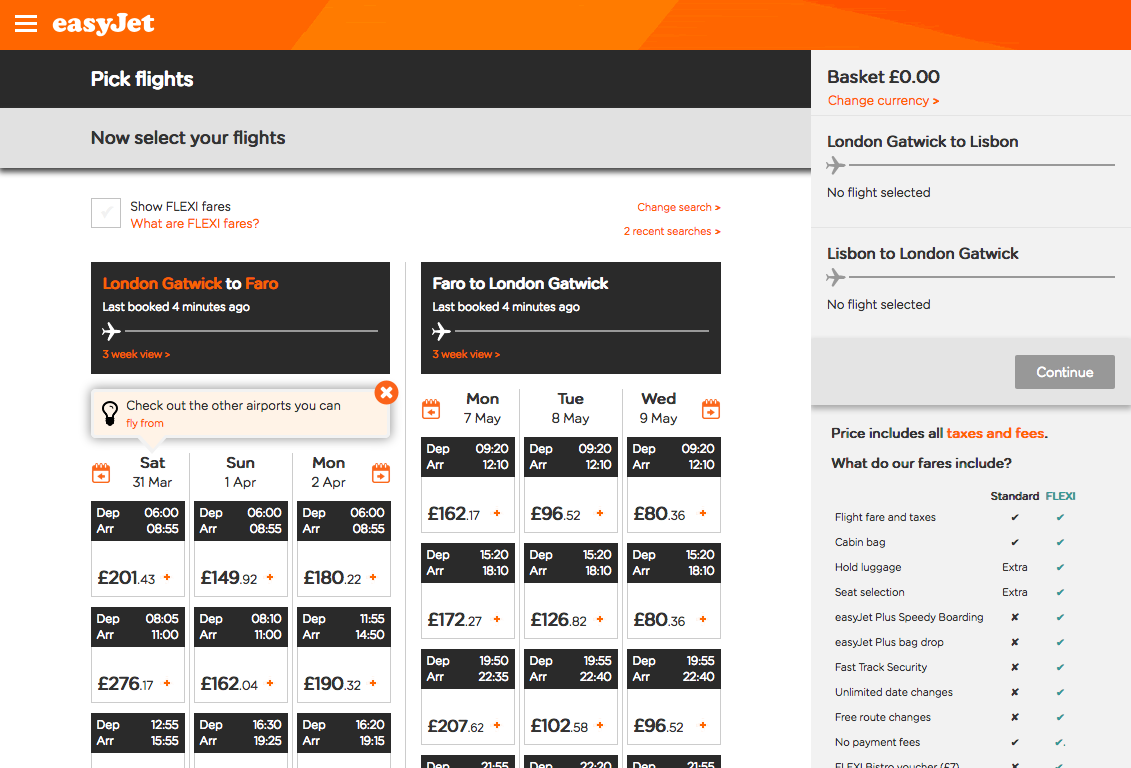The height and width of the screenshot is (768, 1131).
Task: Close the other airports tip popup
Action: [386, 392]
